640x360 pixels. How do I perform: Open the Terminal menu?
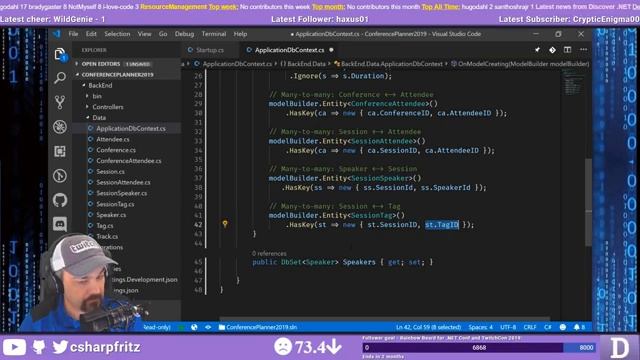tap(214, 34)
